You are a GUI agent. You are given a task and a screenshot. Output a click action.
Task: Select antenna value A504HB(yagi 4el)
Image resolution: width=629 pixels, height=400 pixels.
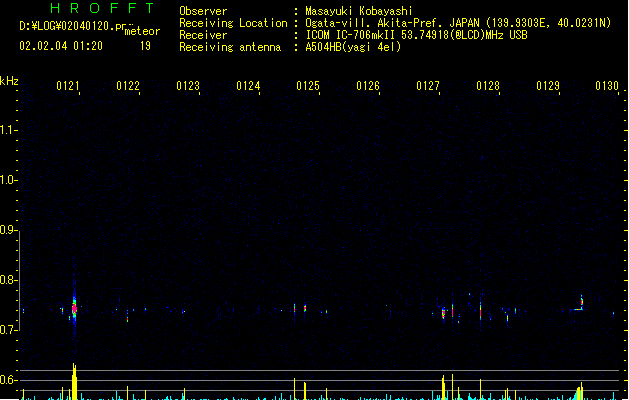click(x=353, y=47)
